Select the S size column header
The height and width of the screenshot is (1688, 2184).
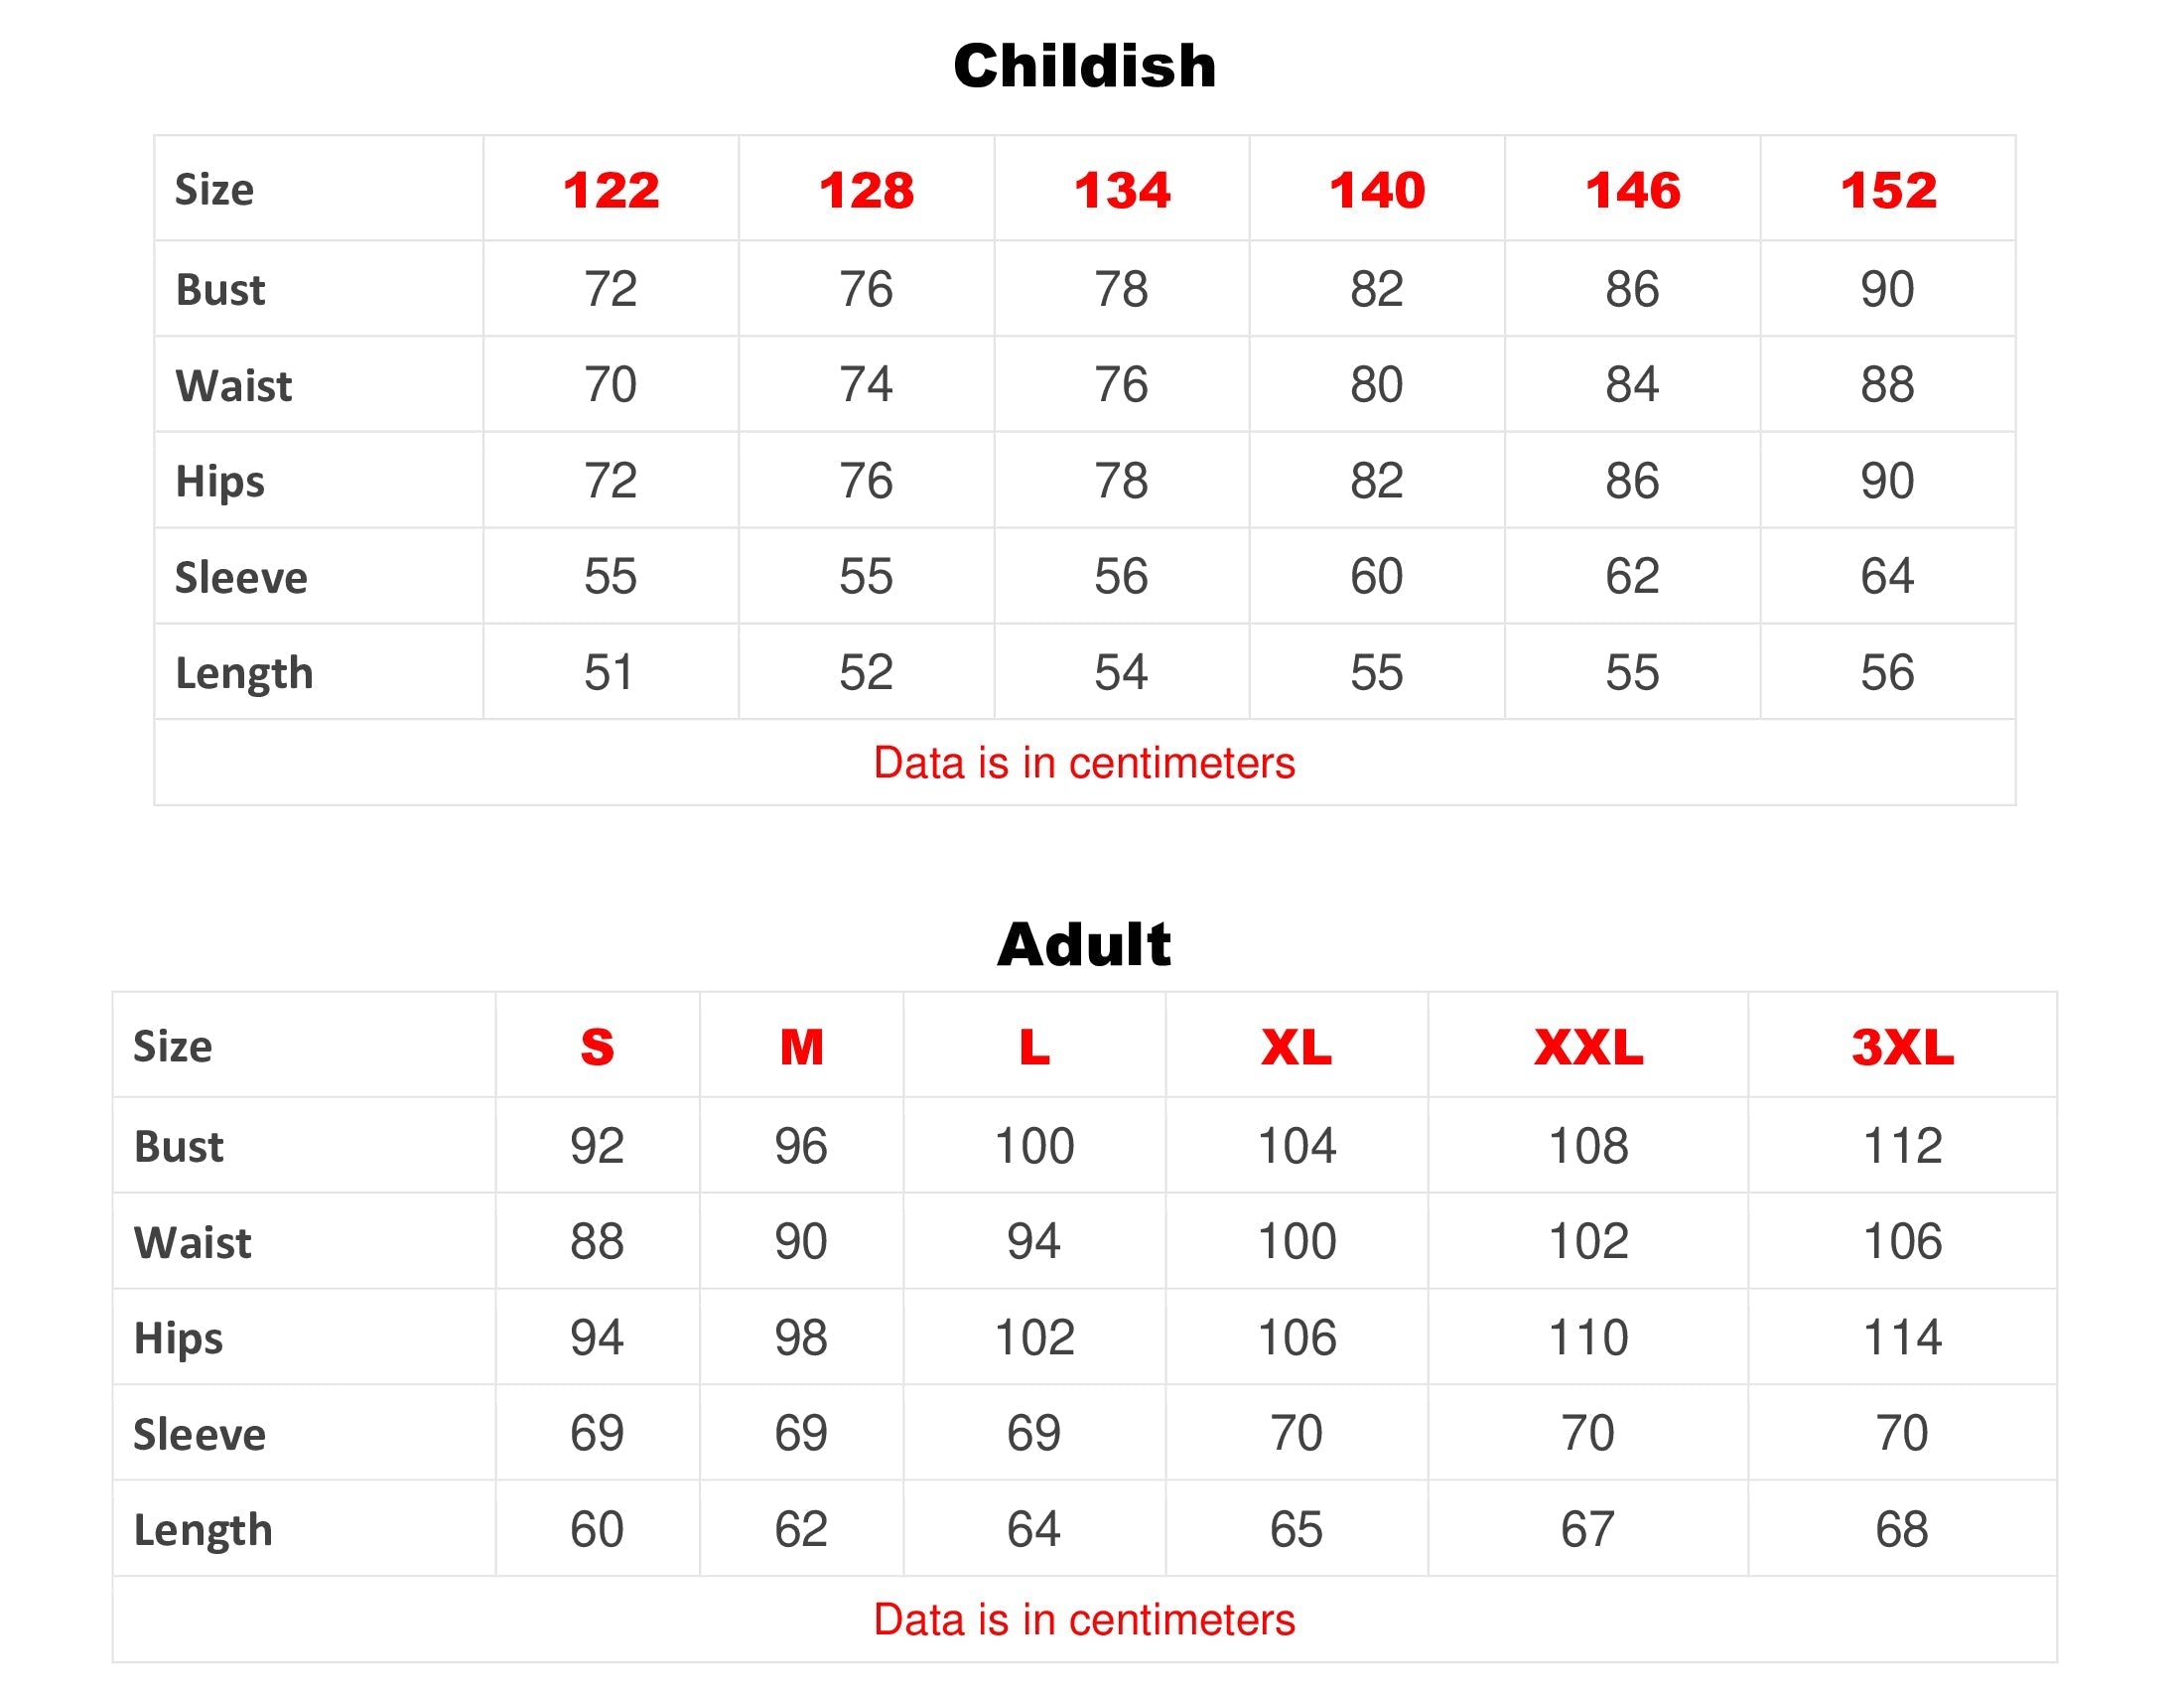tap(597, 1047)
